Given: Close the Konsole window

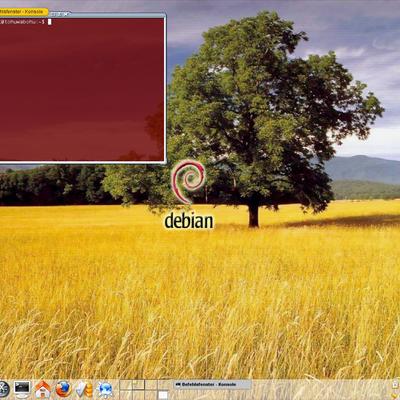Looking at the screenshot, I should (67, 14).
